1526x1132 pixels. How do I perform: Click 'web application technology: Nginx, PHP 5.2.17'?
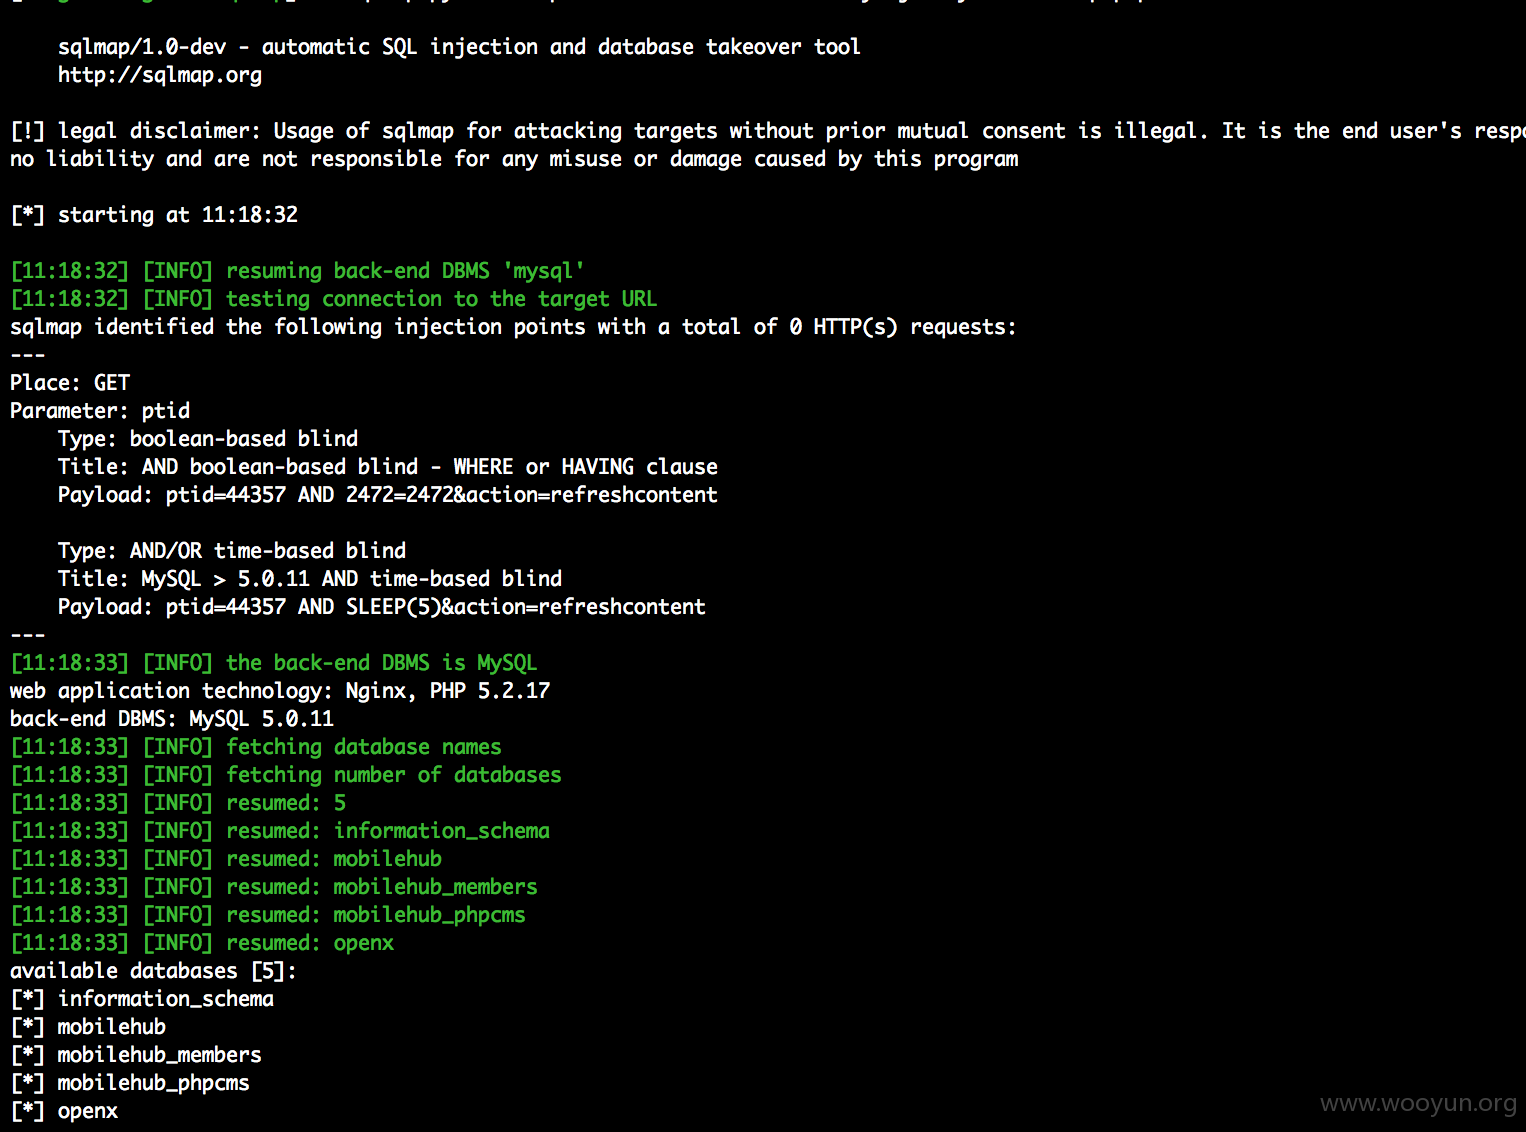tap(280, 691)
